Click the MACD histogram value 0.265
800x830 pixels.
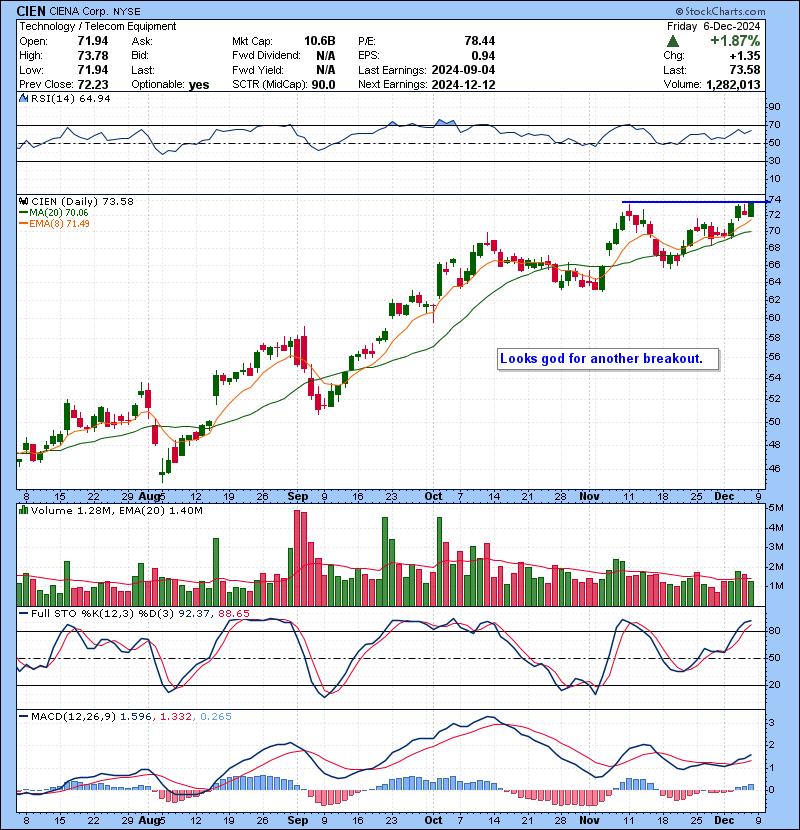coord(215,717)
